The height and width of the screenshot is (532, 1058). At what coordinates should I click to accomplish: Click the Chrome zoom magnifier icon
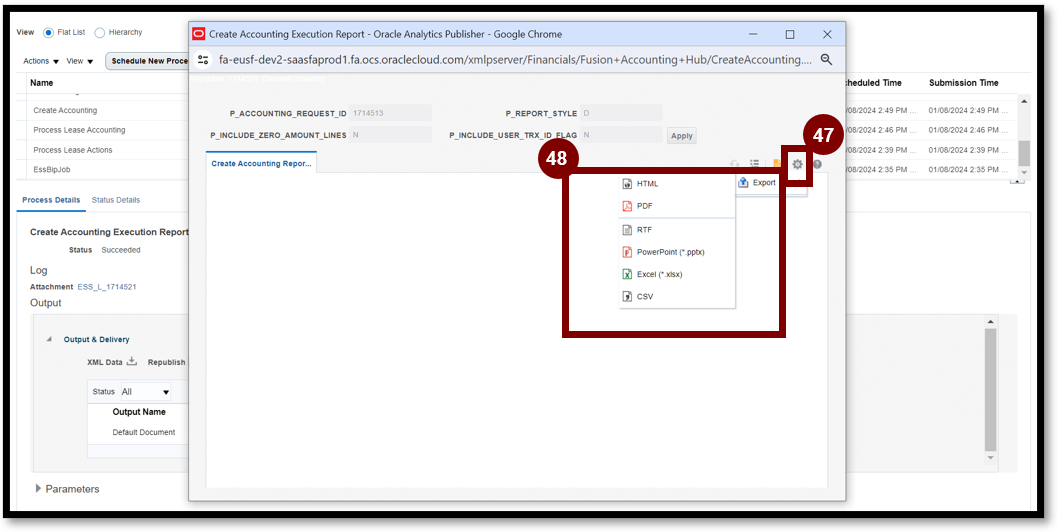tap(826, 59)
